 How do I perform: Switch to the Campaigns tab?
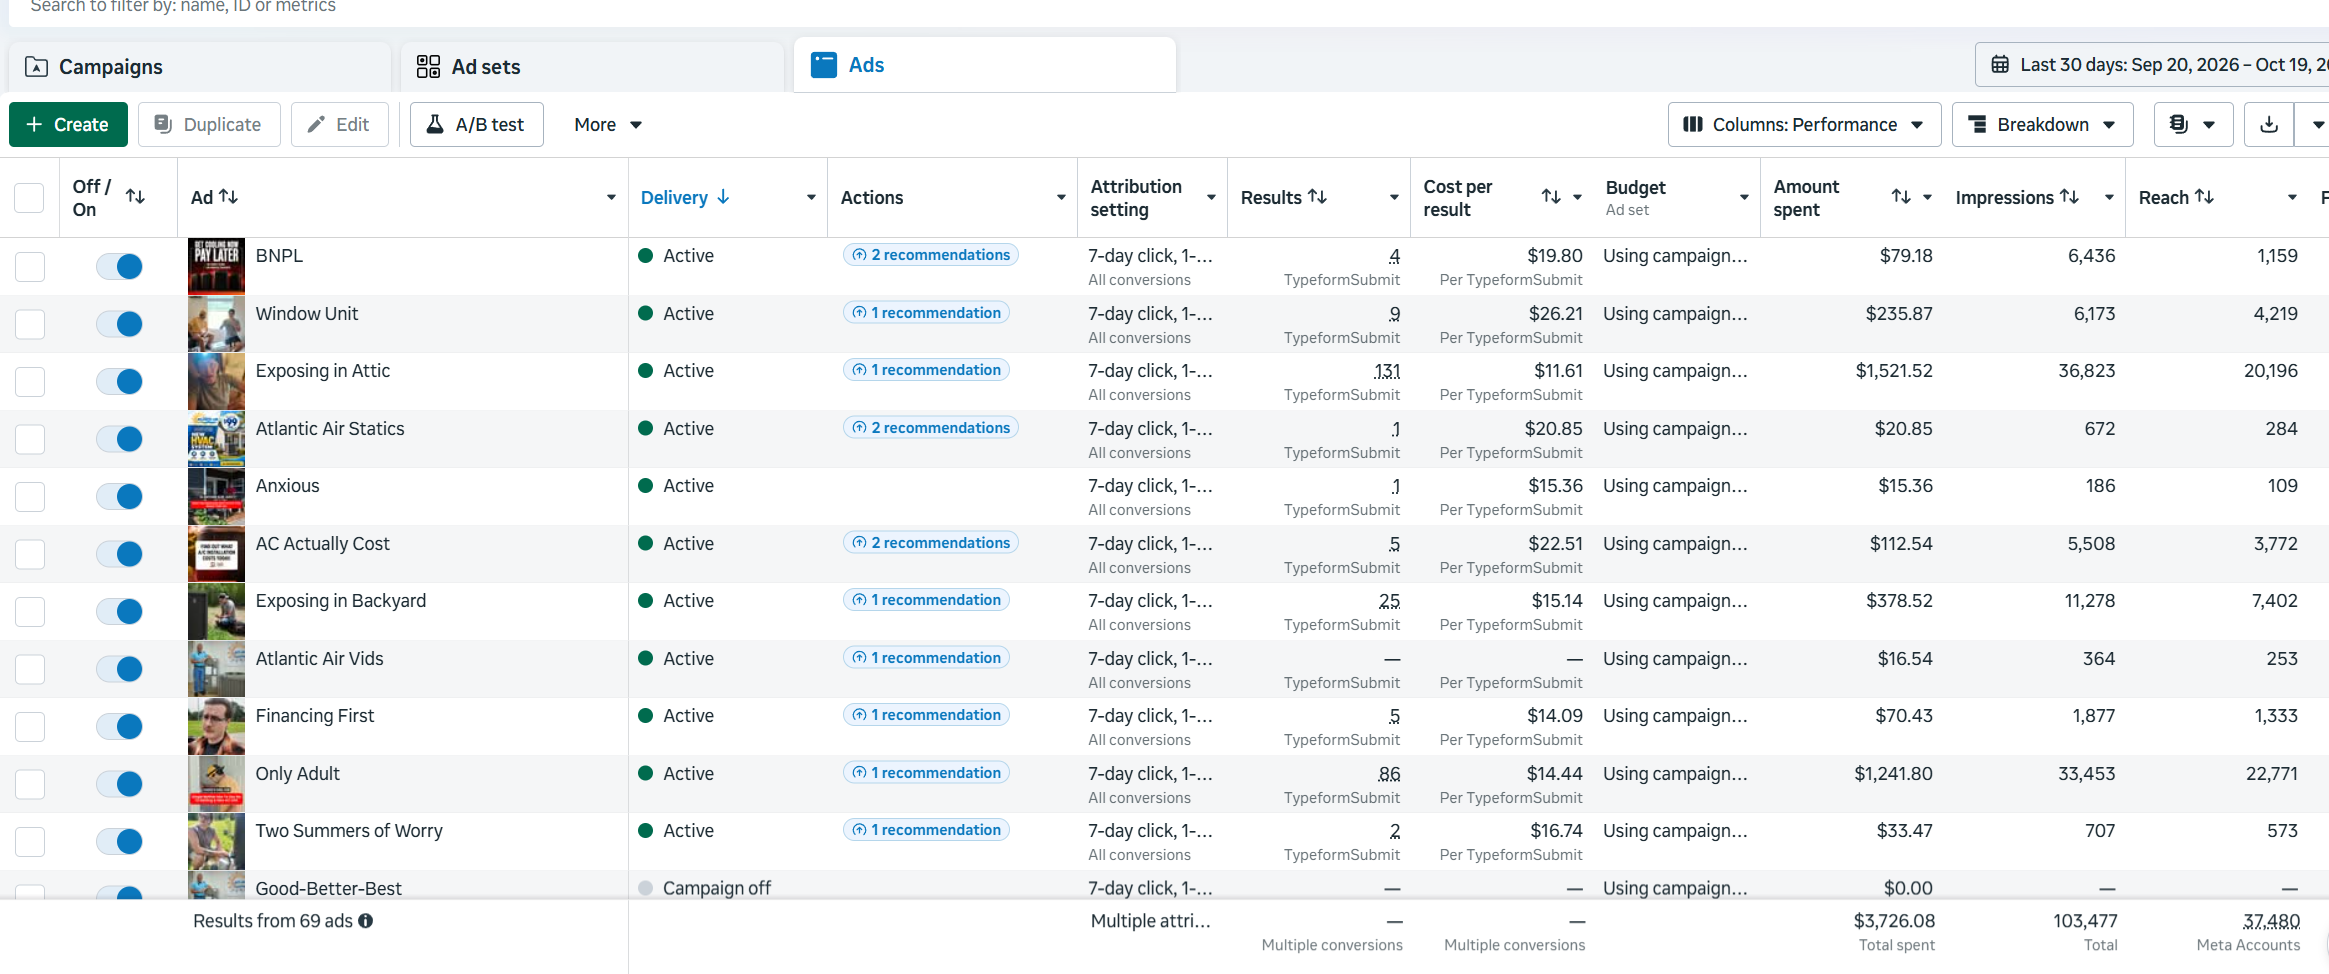pos(200,67)
